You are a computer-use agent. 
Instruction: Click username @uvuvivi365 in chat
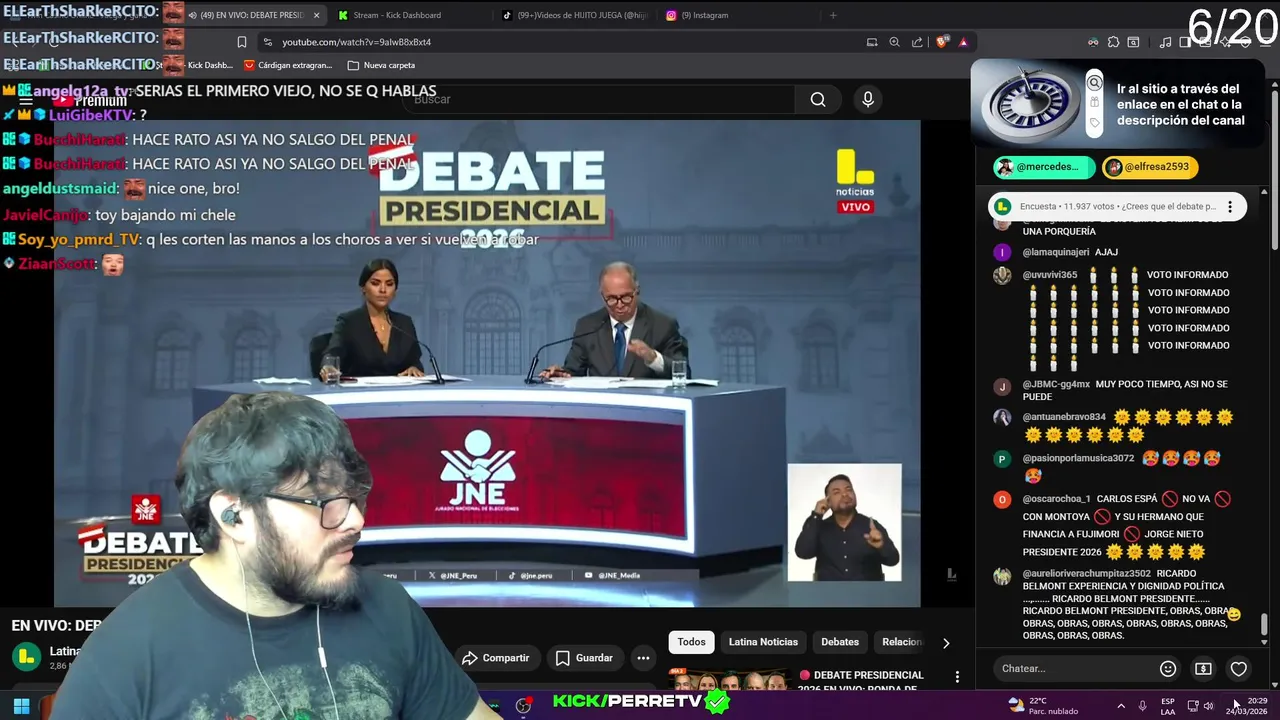coord(1049,274)
